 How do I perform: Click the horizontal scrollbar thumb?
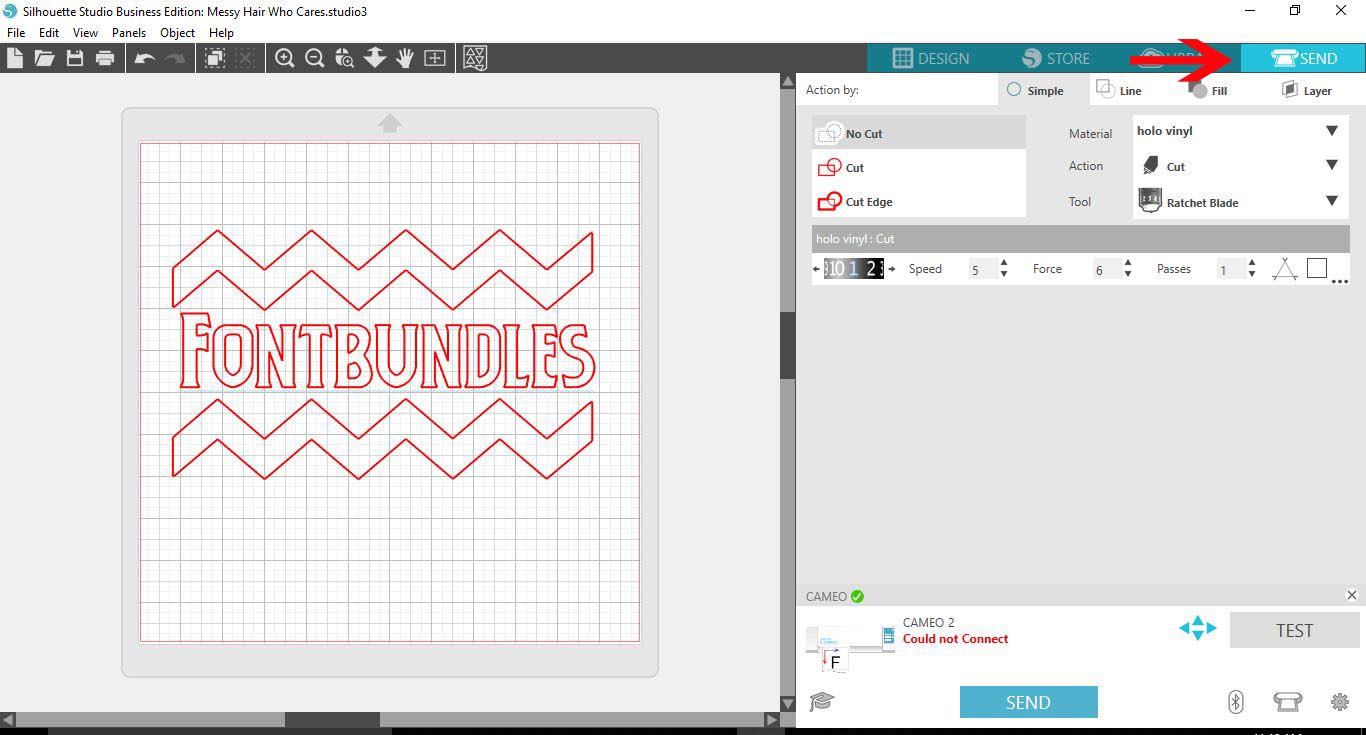332,719
